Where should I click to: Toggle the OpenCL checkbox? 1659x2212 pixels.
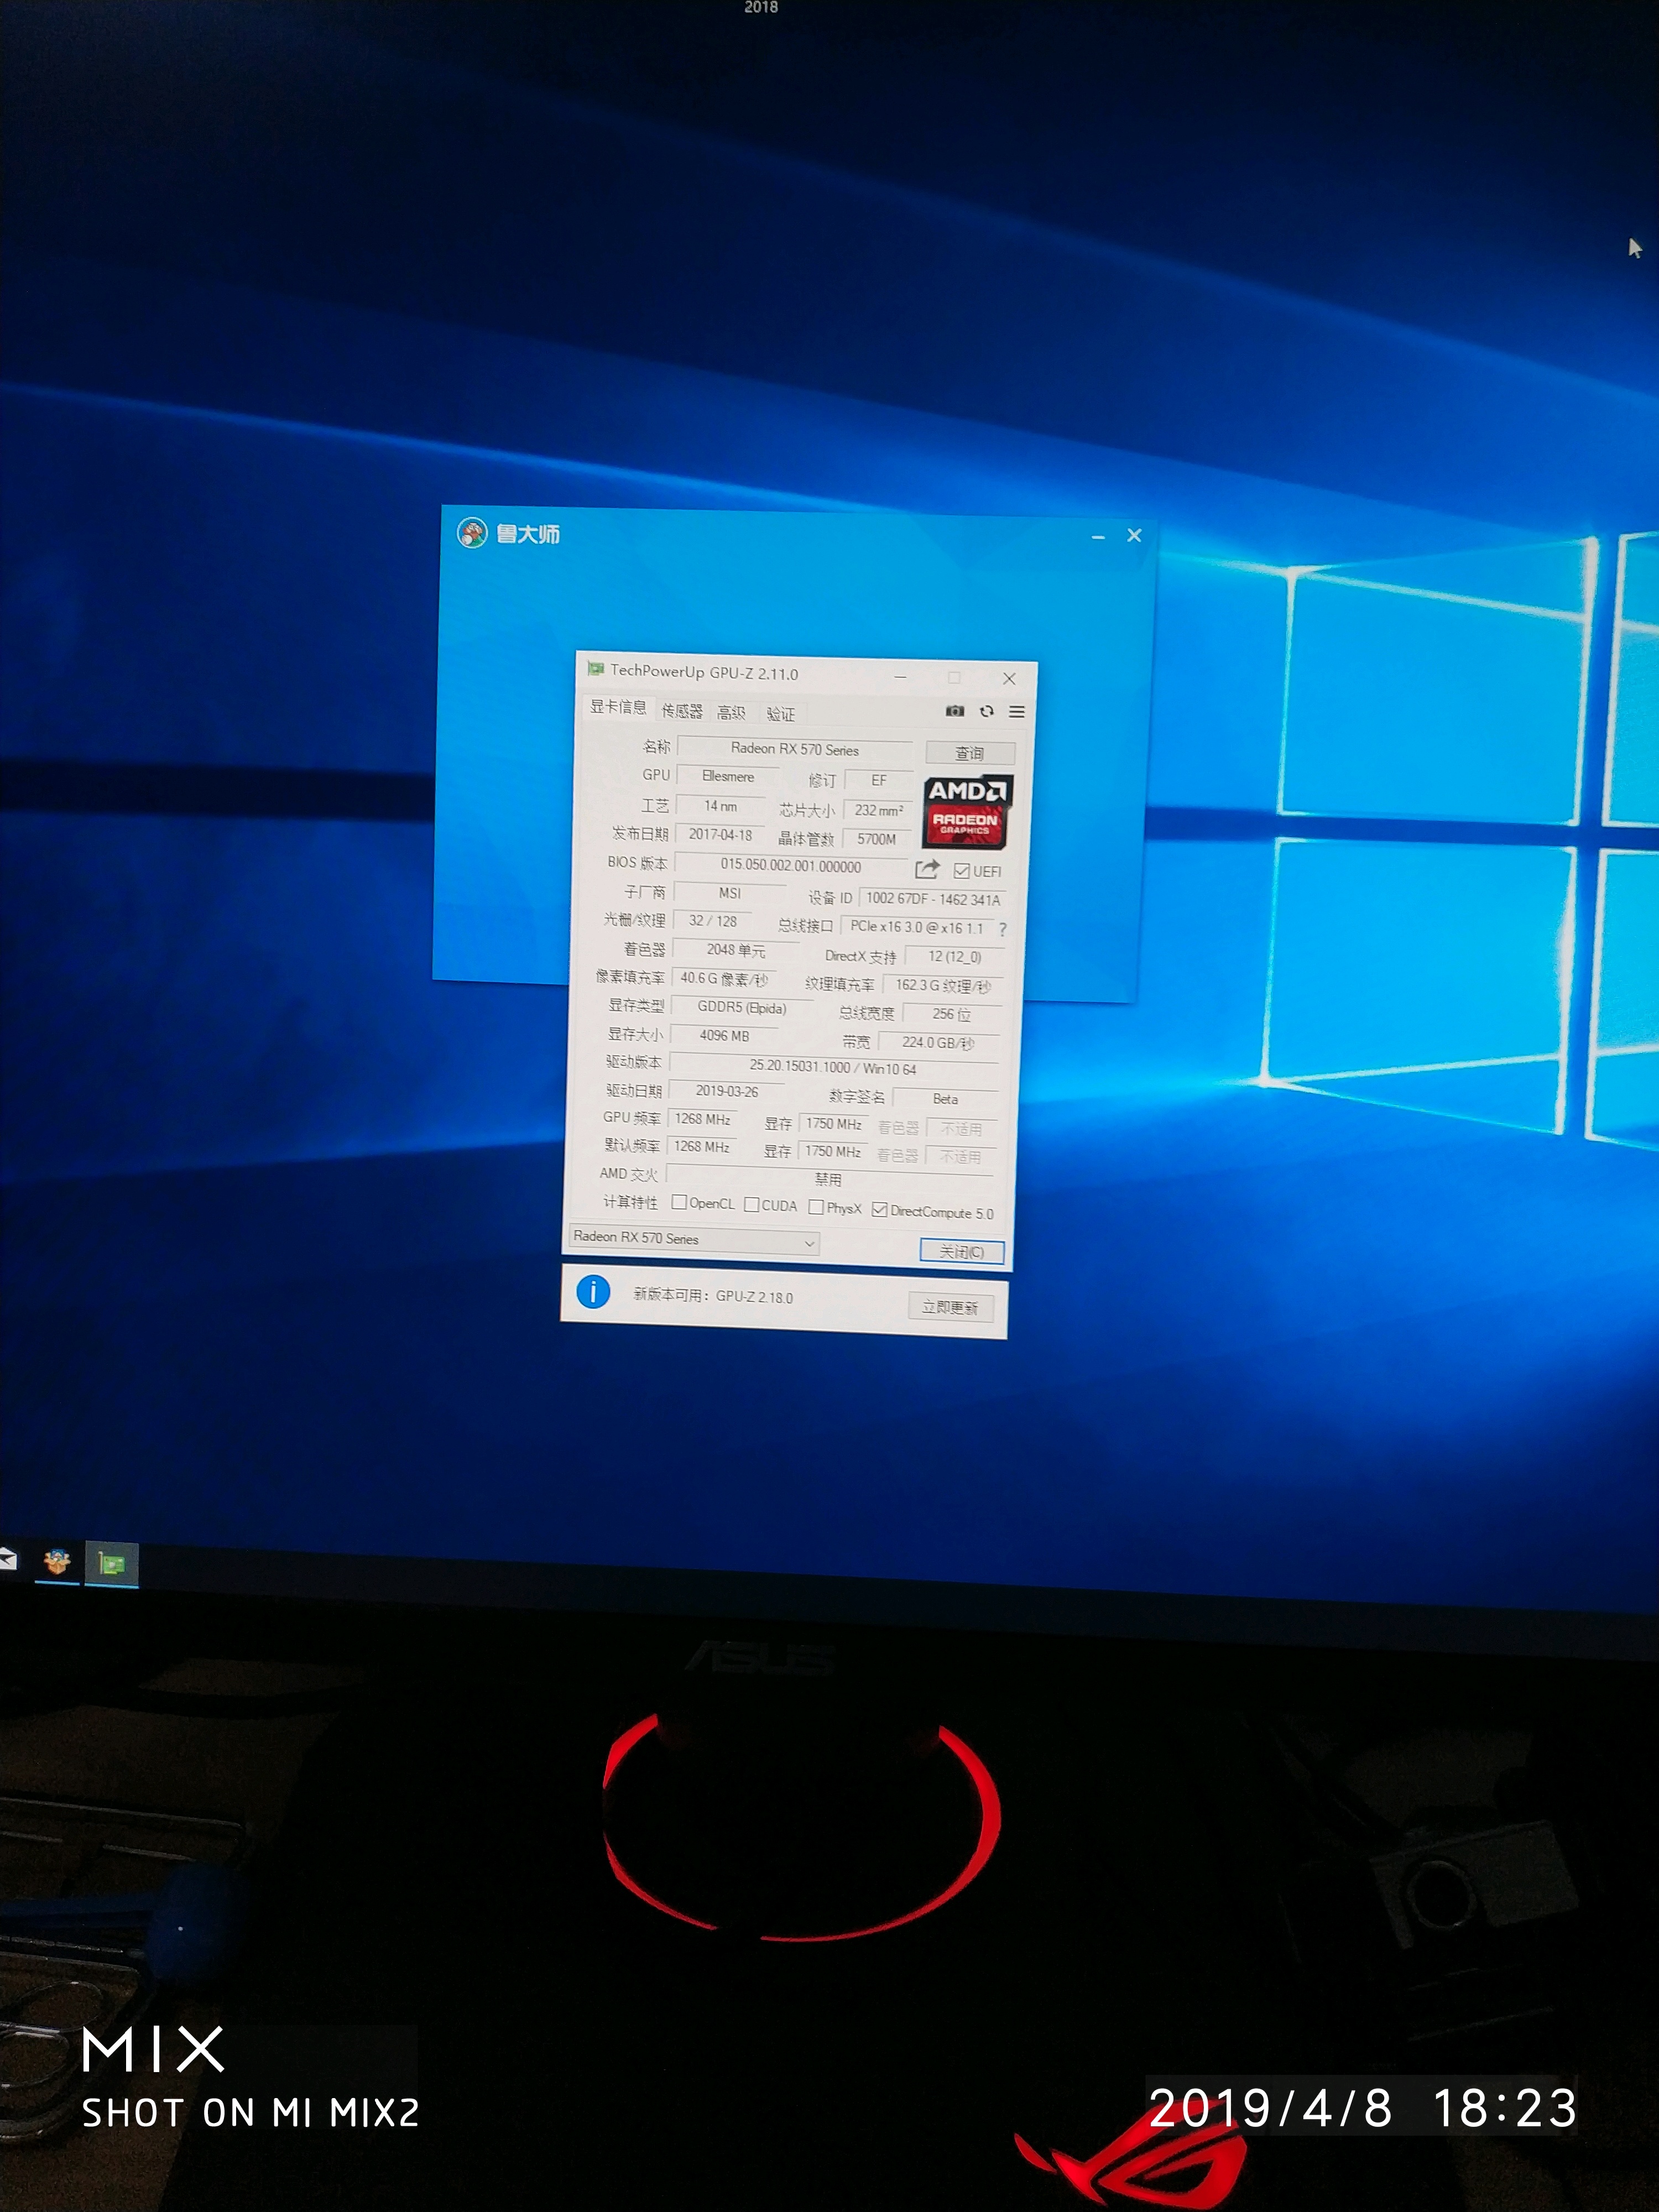coord(679,1202)
